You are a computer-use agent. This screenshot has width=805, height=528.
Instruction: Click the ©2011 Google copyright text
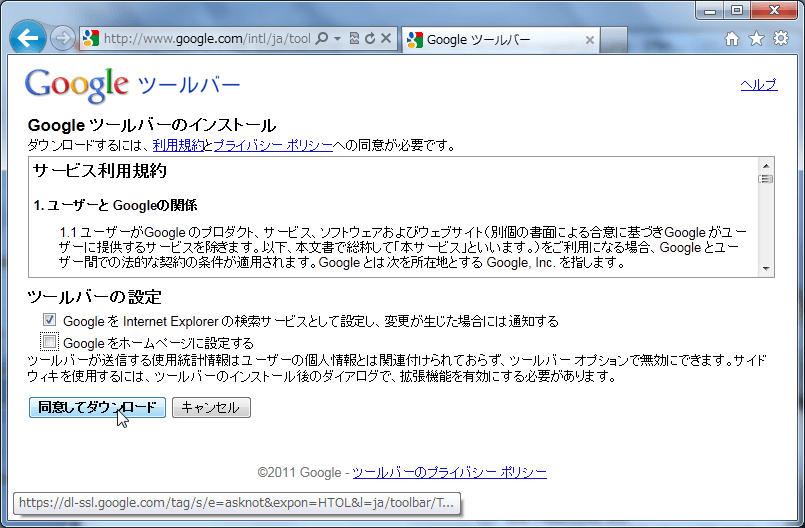coord(299,472)
